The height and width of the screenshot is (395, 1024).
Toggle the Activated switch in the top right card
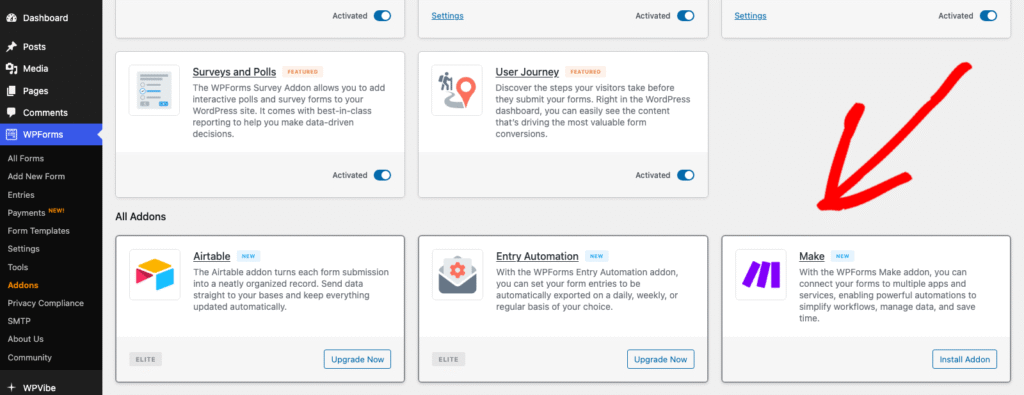pos(989,16)
